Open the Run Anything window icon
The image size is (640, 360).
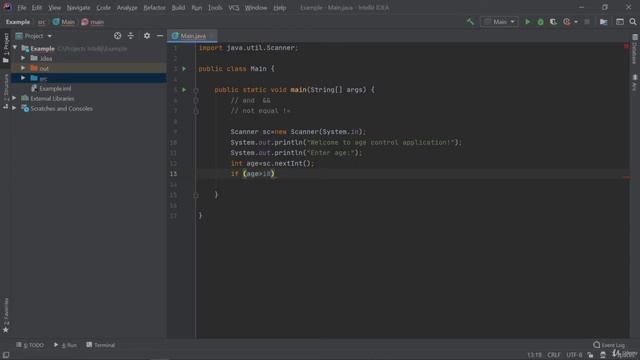(620, 22)
